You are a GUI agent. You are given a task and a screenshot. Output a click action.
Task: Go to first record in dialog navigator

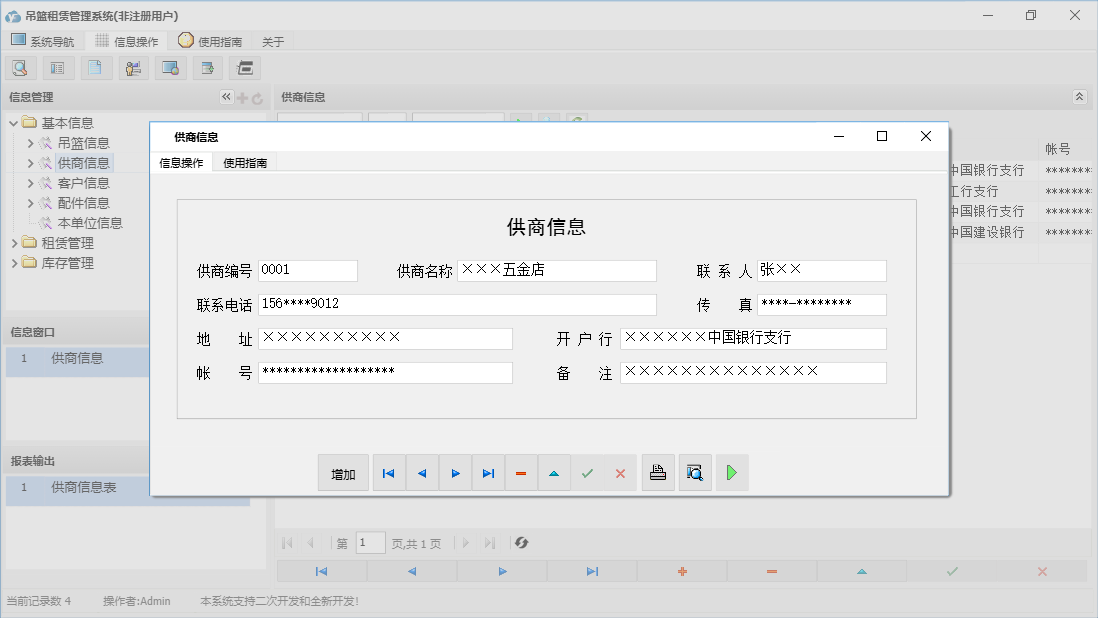[x=389, y=473]
